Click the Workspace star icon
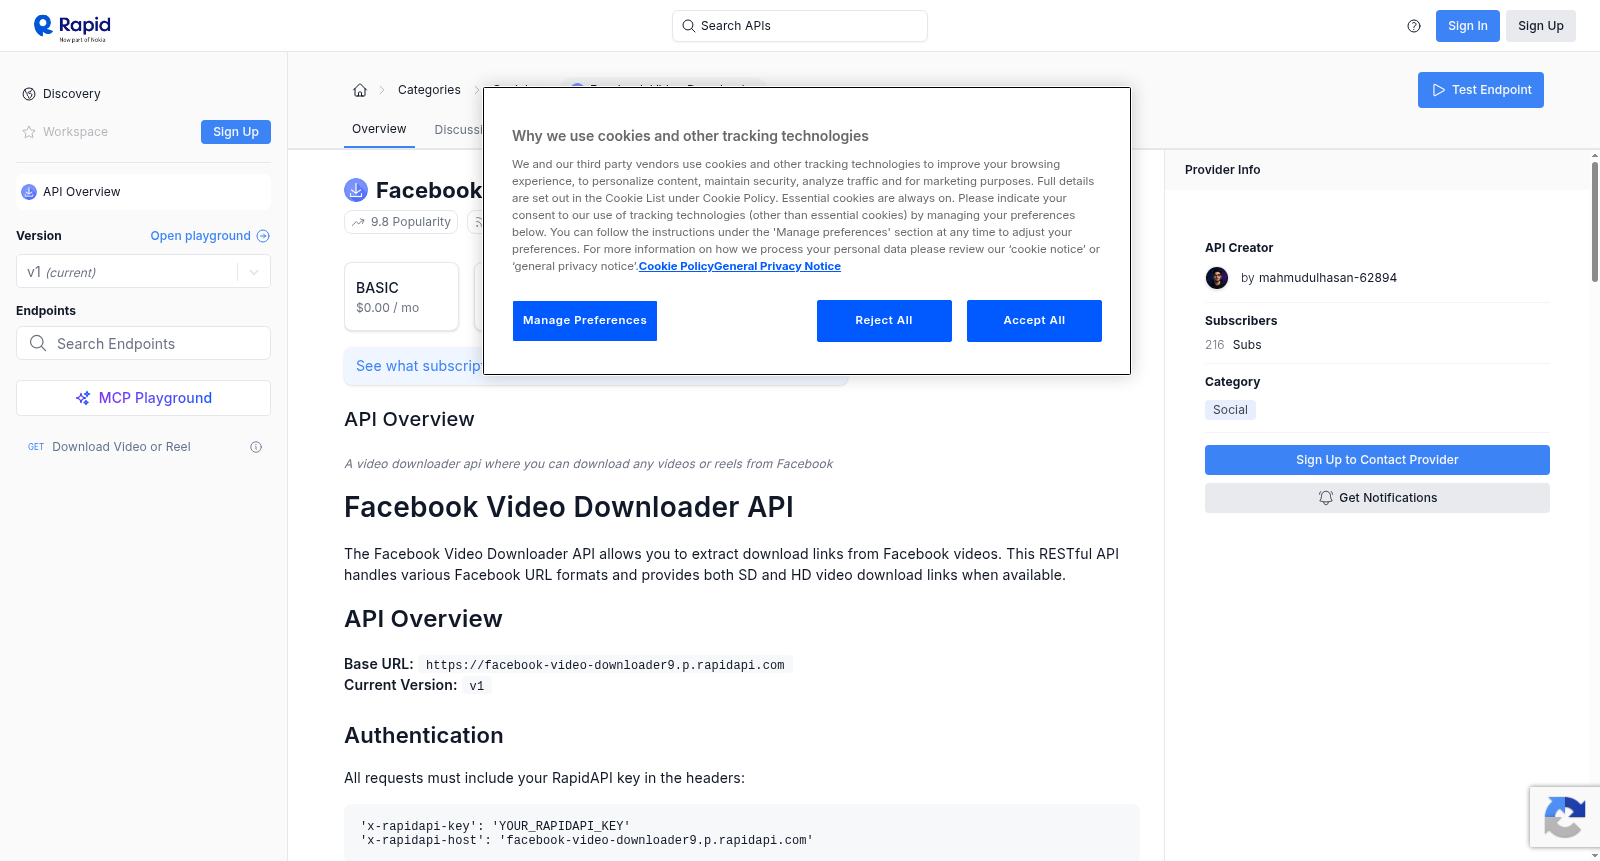This screenshot has width=1600, height=861. (x=29, y=132)
